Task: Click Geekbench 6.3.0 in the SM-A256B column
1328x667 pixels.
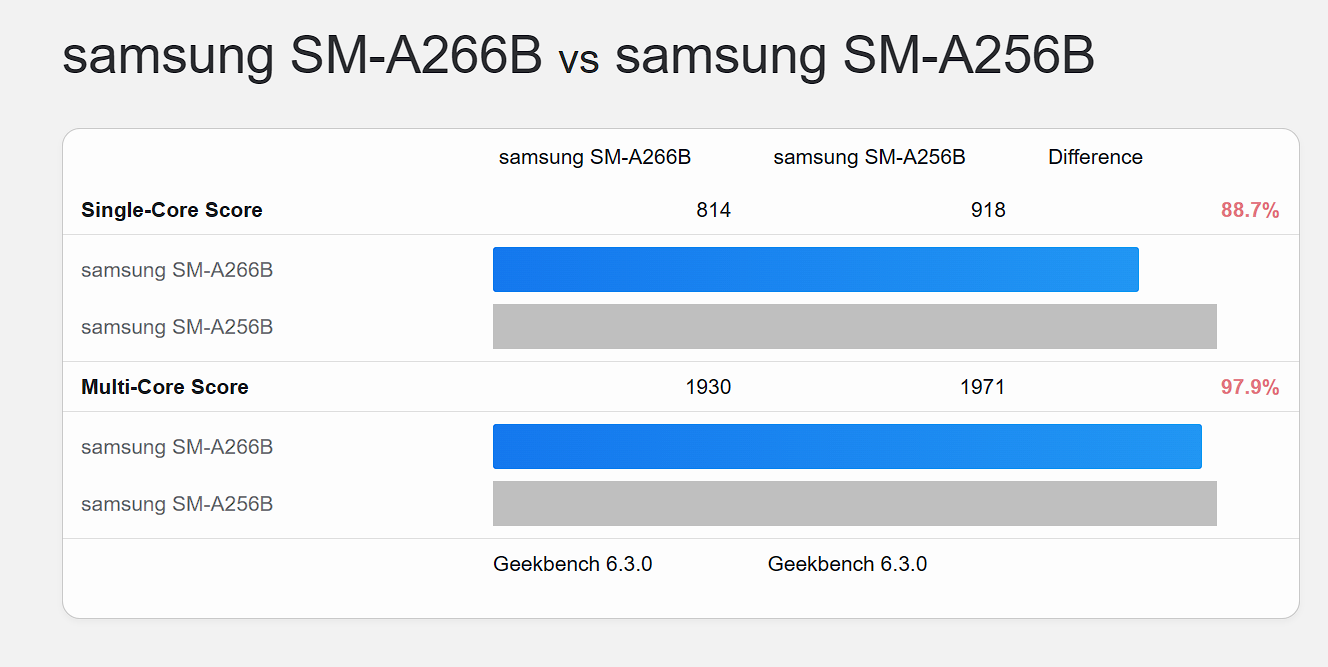Action: pos(847,564)
